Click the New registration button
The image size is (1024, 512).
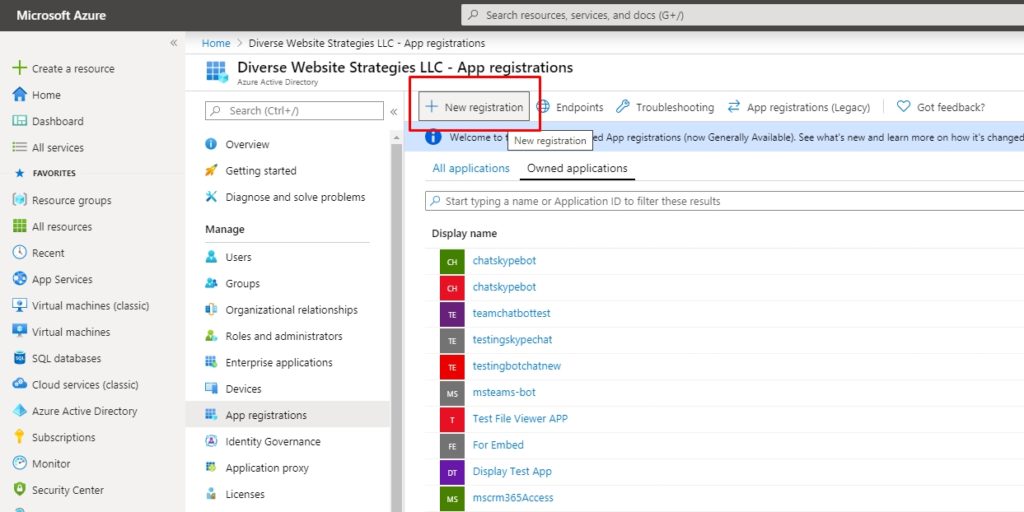pyautogui.click(x=474, y=106)
